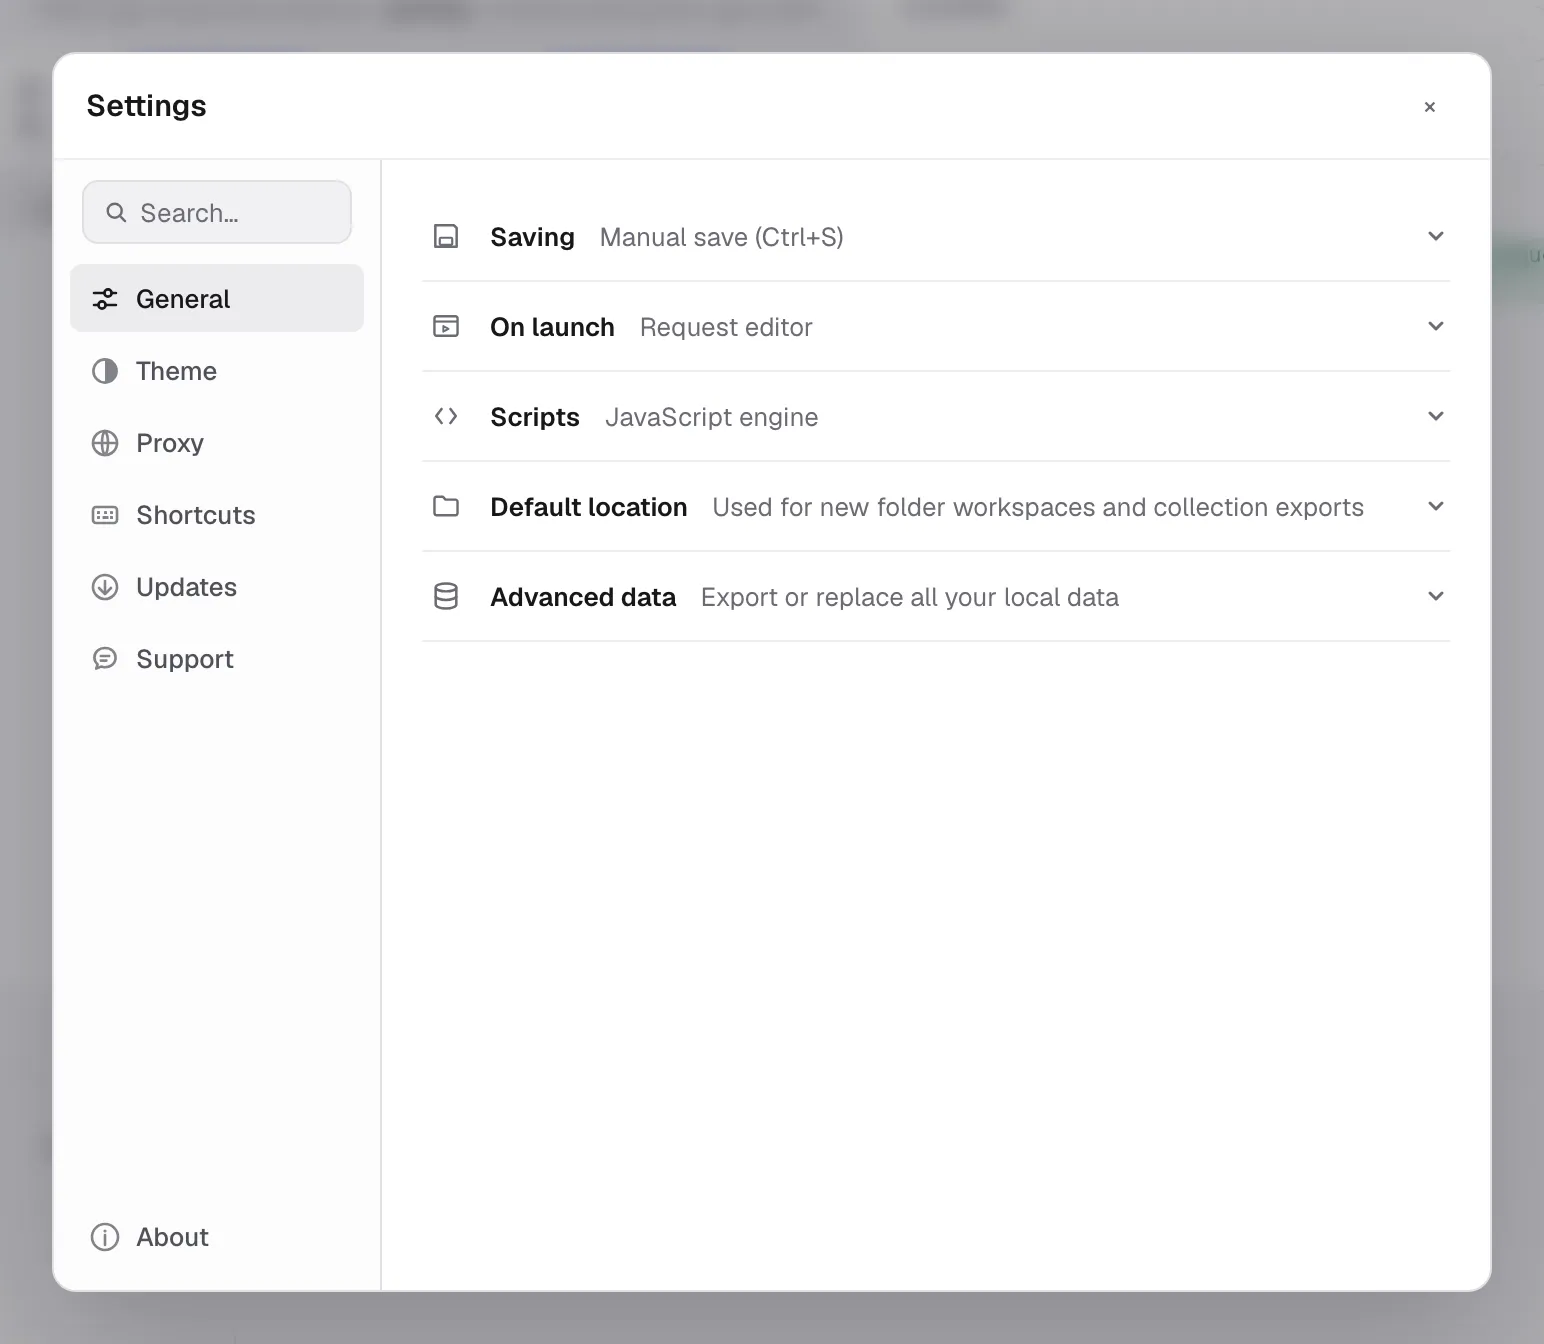Click the On launch window icon
Image resolution: width=1544 pixels, height=1344 pixels.
click(446, 327)
